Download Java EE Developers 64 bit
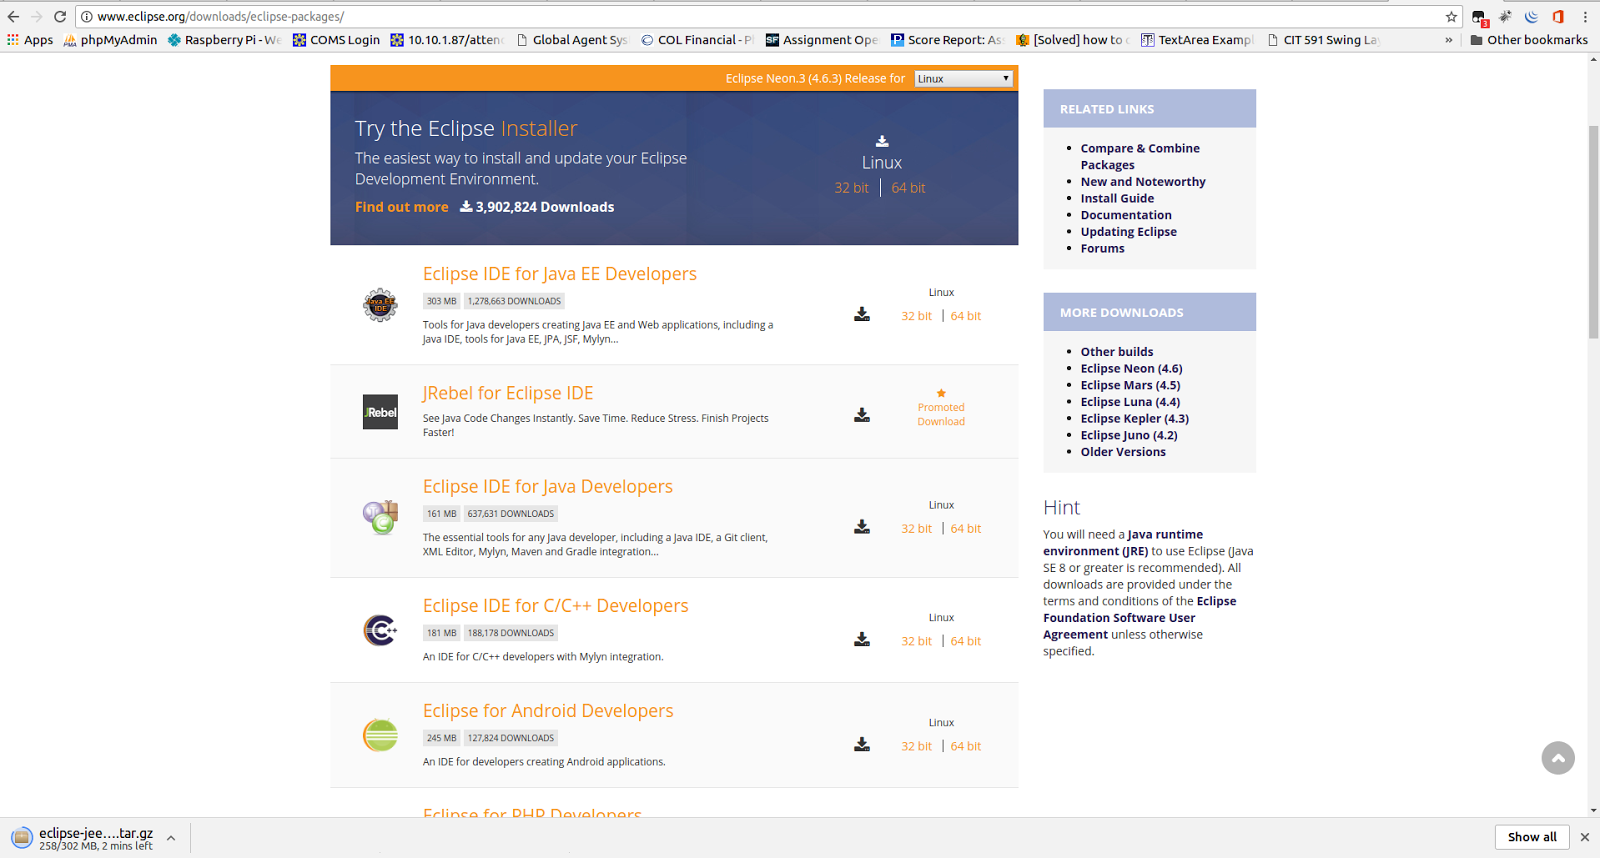1600x858 pixels. pos(966,316)
